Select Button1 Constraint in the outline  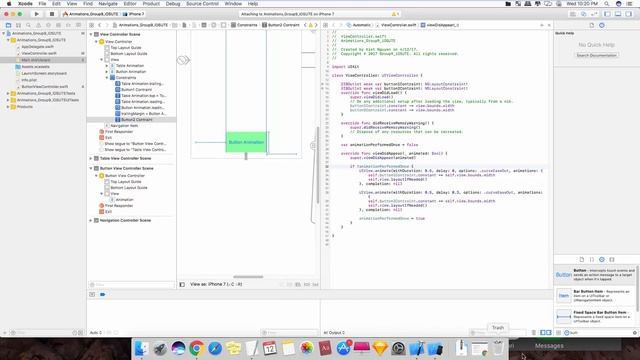[136, 89]
